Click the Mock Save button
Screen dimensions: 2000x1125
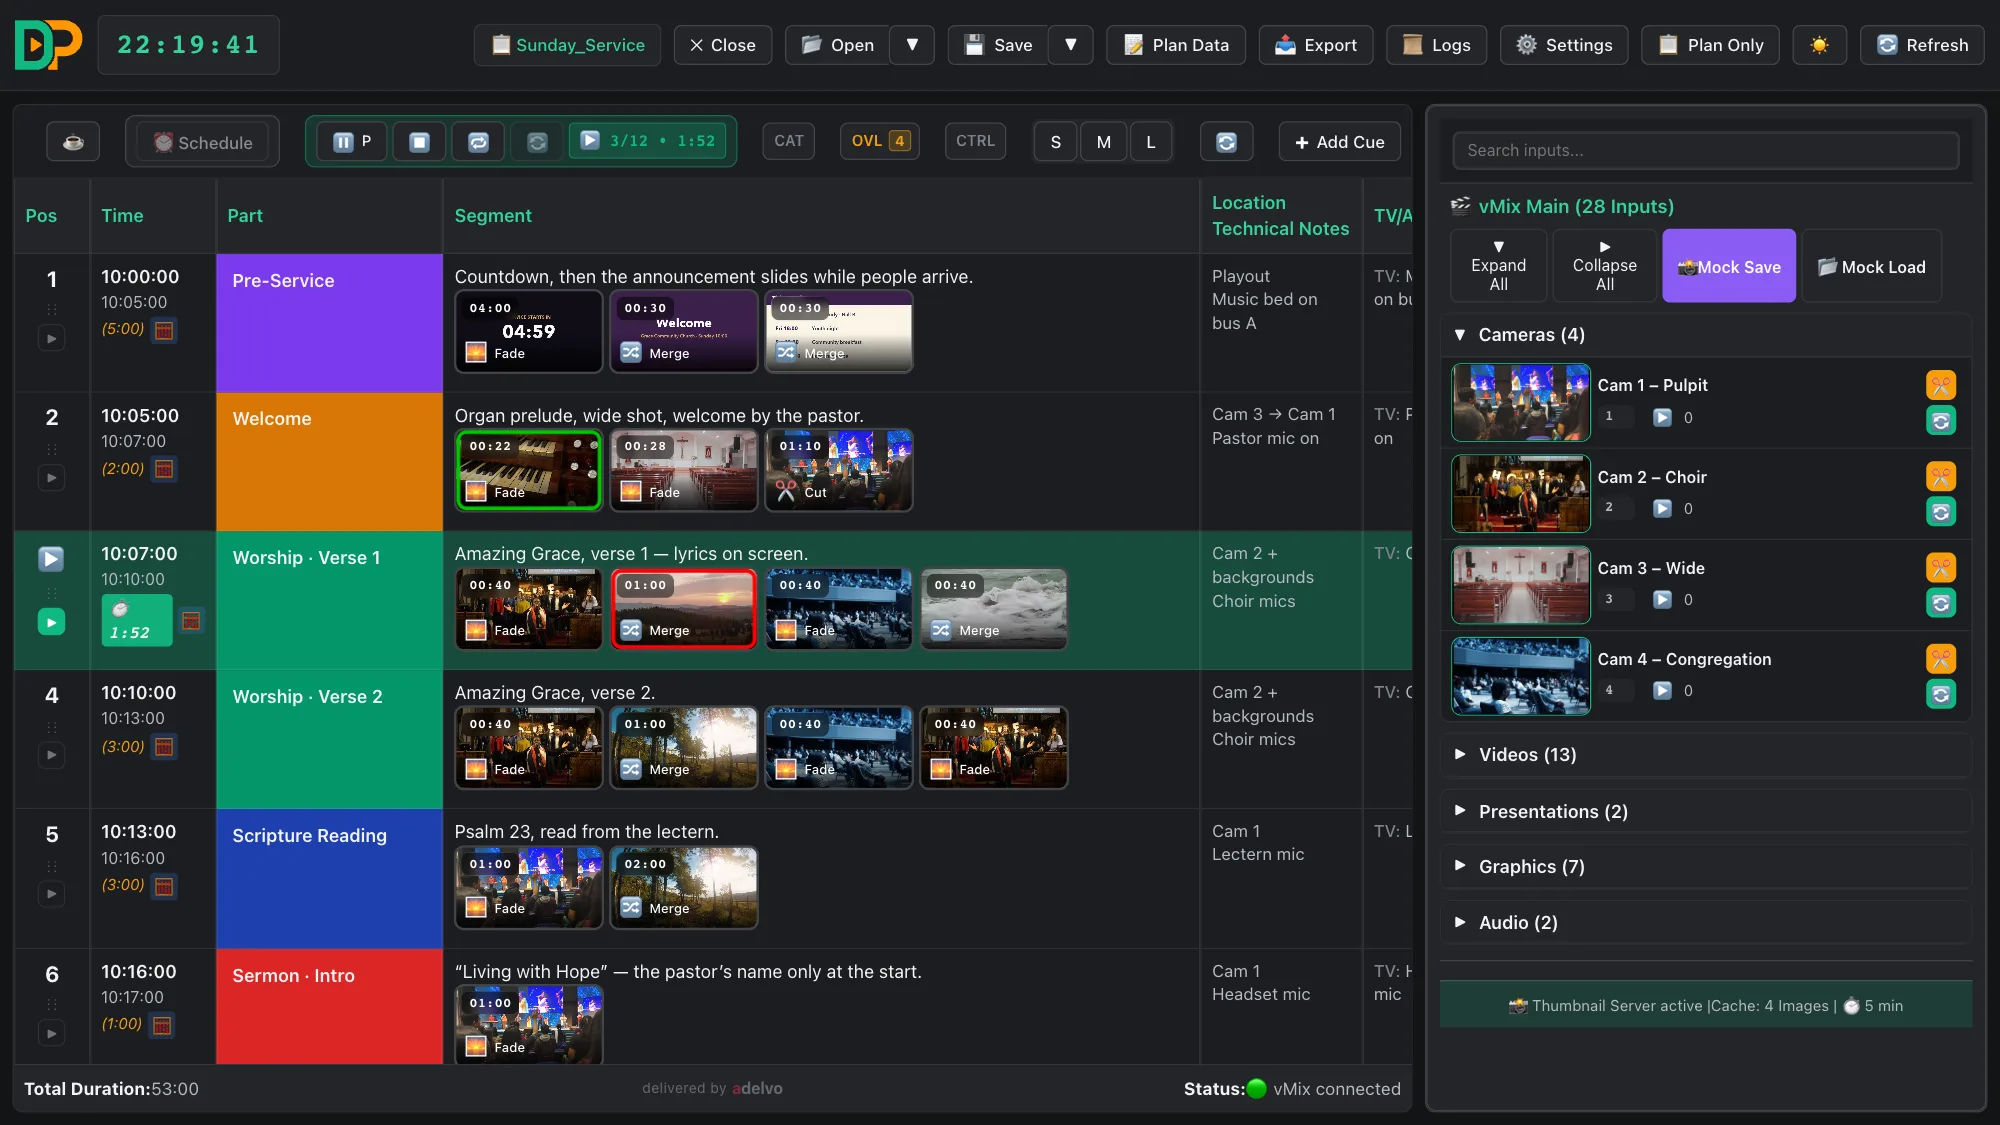[1729, 267]
